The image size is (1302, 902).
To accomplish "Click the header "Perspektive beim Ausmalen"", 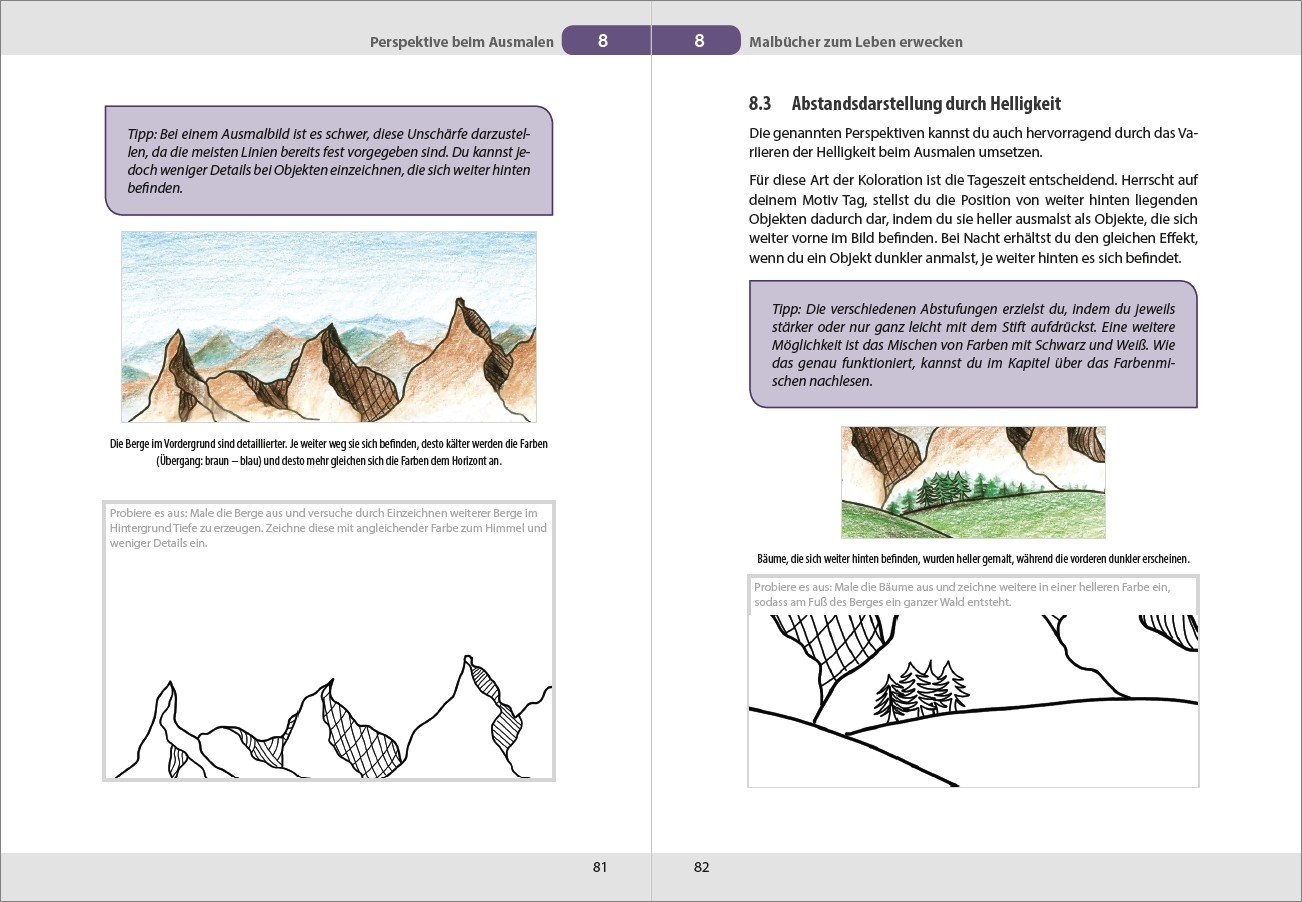I will pyautogui.click(x=461, y=42).
